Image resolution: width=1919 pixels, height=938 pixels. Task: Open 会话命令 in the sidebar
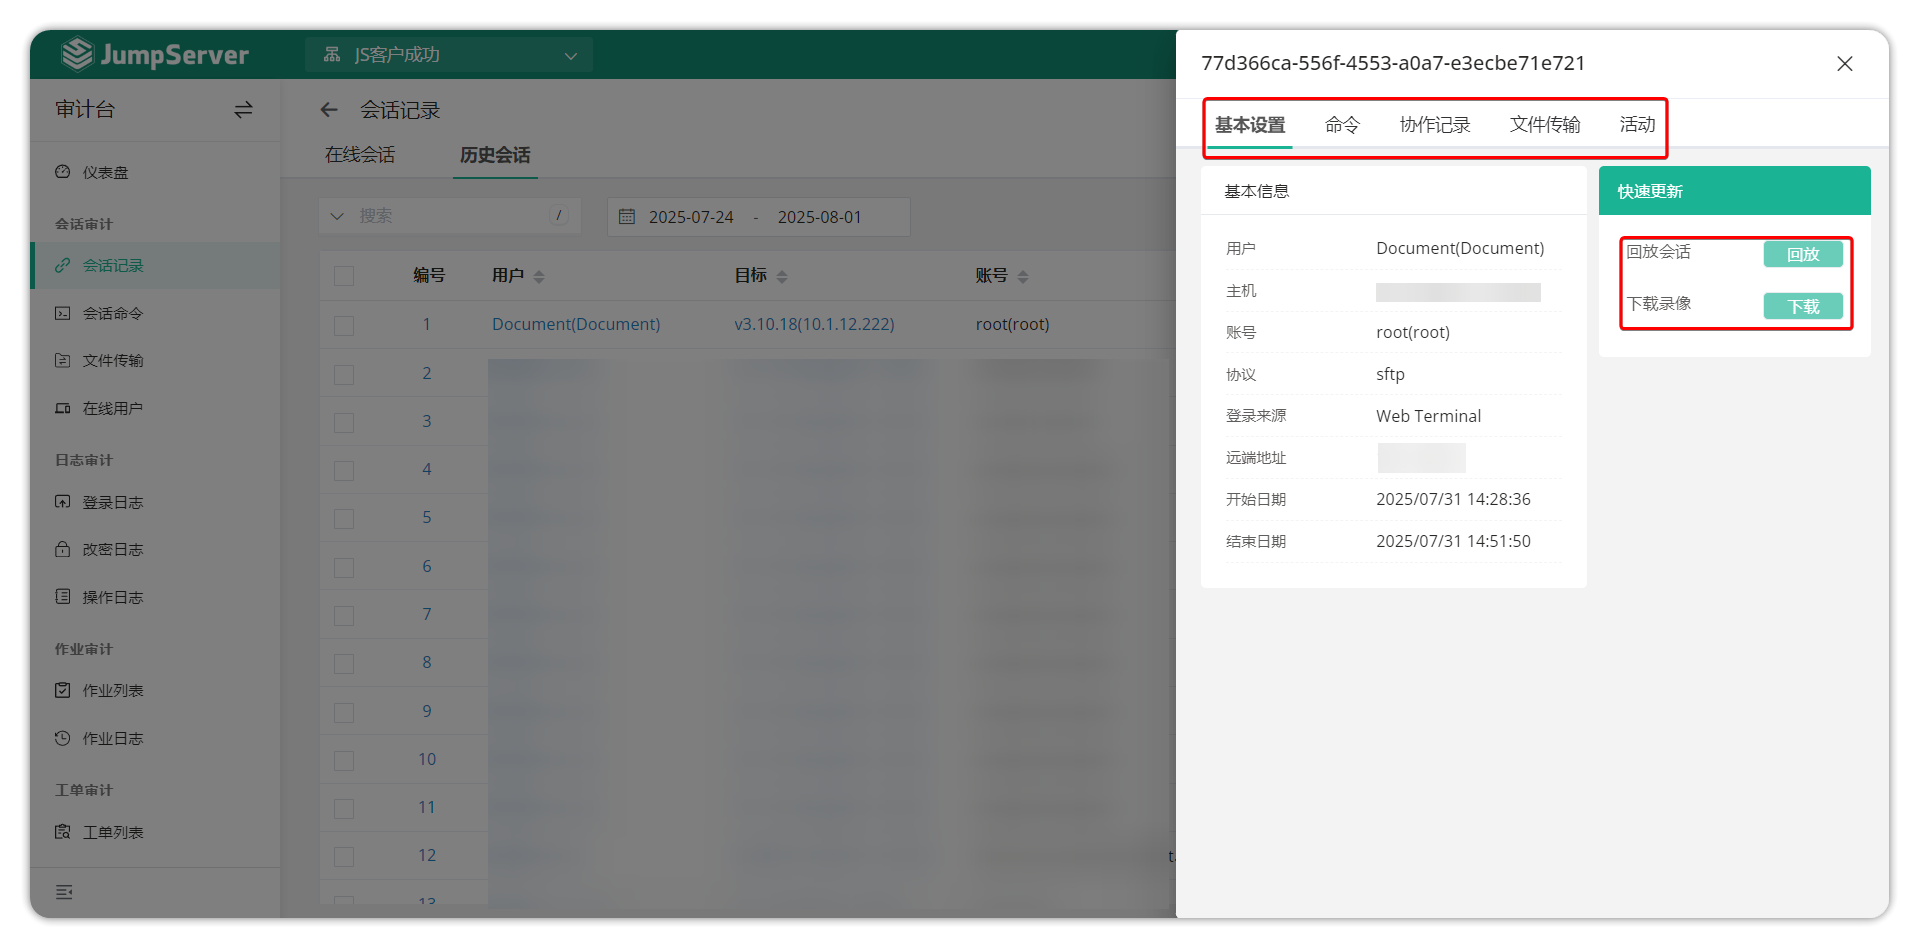point(113,313)
